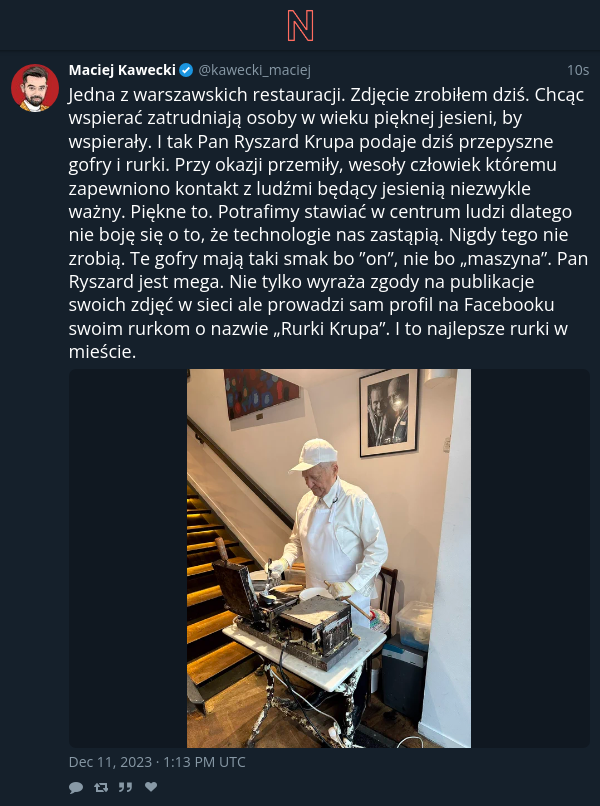Open Maciej Kawecki's avatar picture
This screenshot has height=806, width=600.
pos(35,88)
